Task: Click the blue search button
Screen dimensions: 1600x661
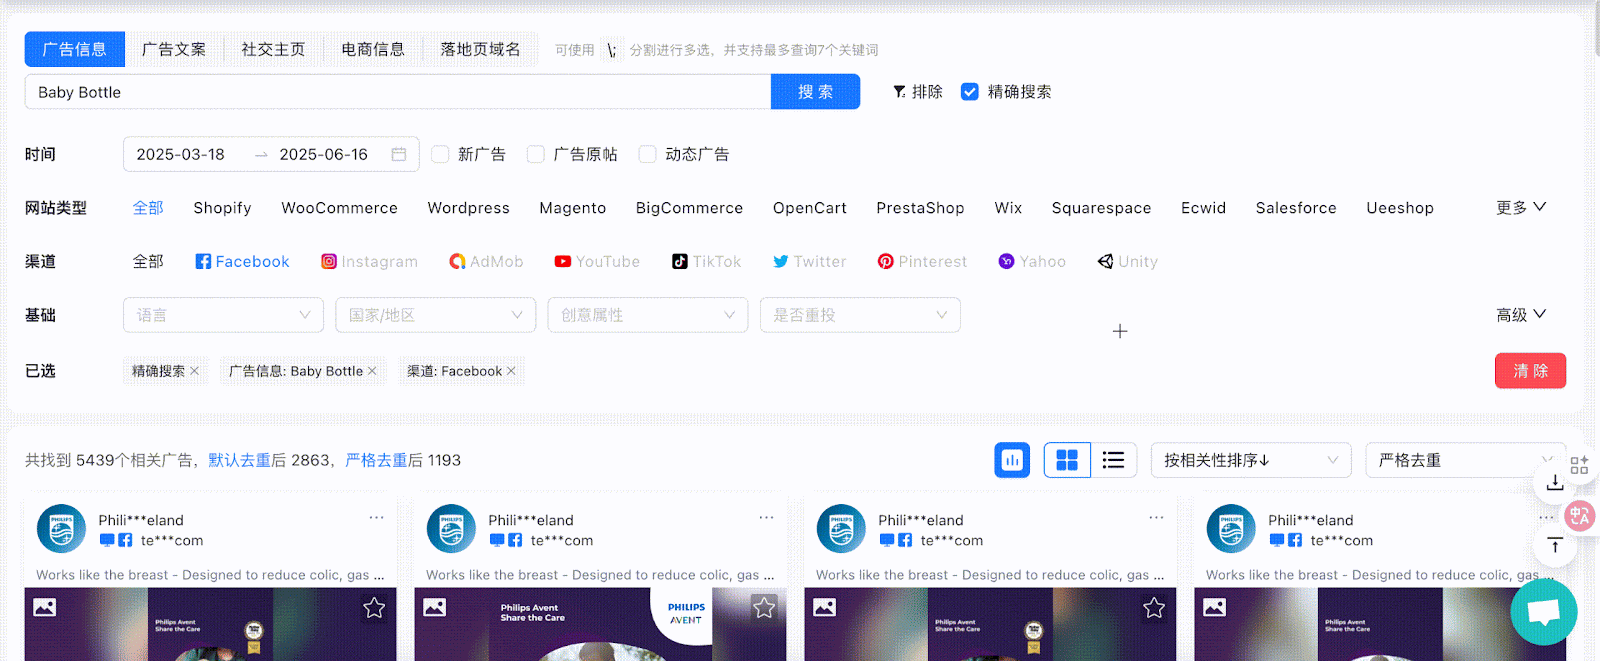Action: point(815,92)
